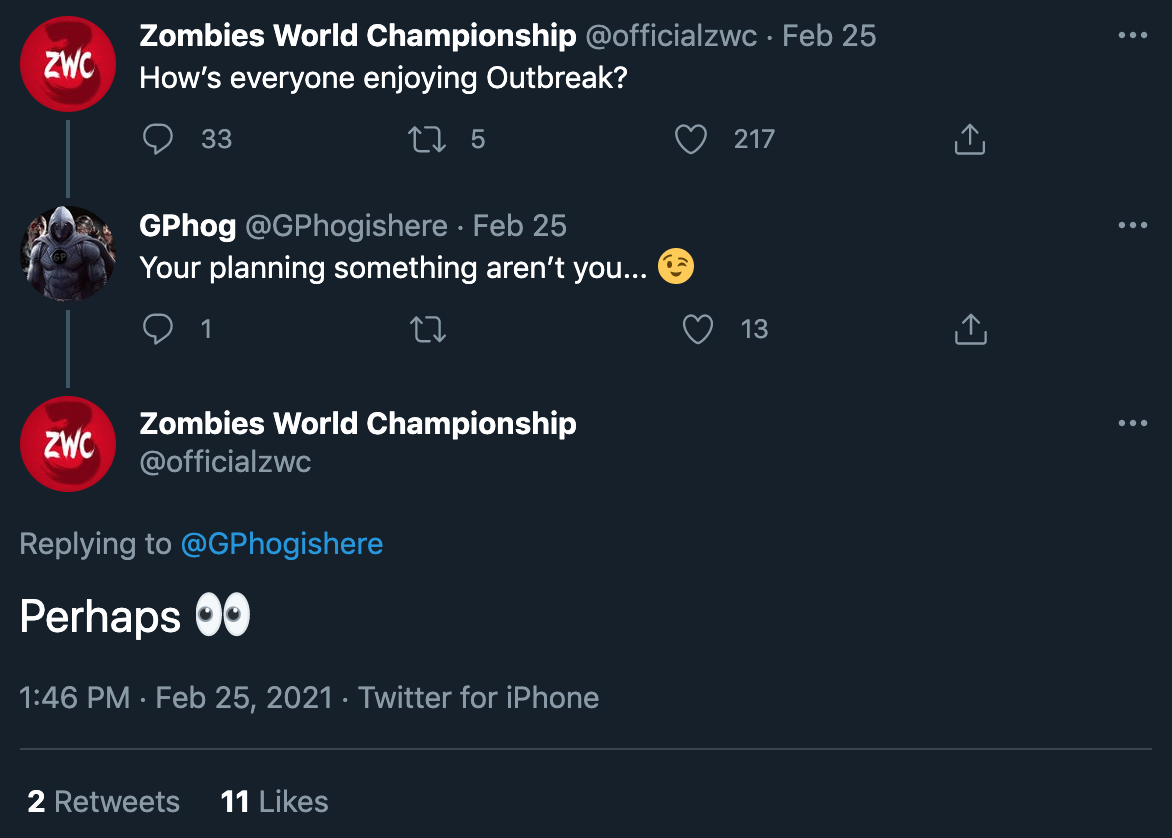Screen dimensions: 1172x838
Task: Share GPhog's tweet using share icon
Action: click(969, 329)
